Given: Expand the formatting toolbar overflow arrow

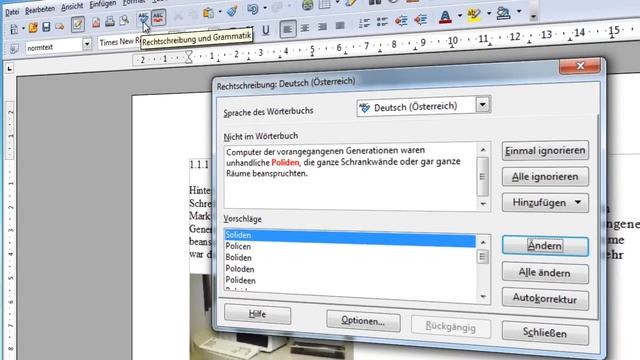Looking at the screenshot, I should point(533,17).
